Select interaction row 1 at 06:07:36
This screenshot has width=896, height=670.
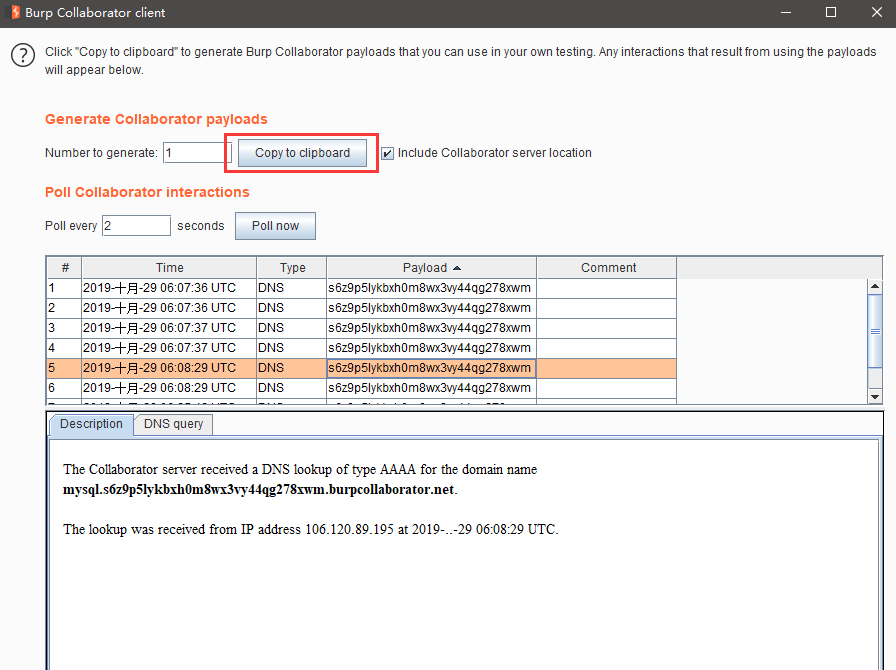[x=361, y=288]
